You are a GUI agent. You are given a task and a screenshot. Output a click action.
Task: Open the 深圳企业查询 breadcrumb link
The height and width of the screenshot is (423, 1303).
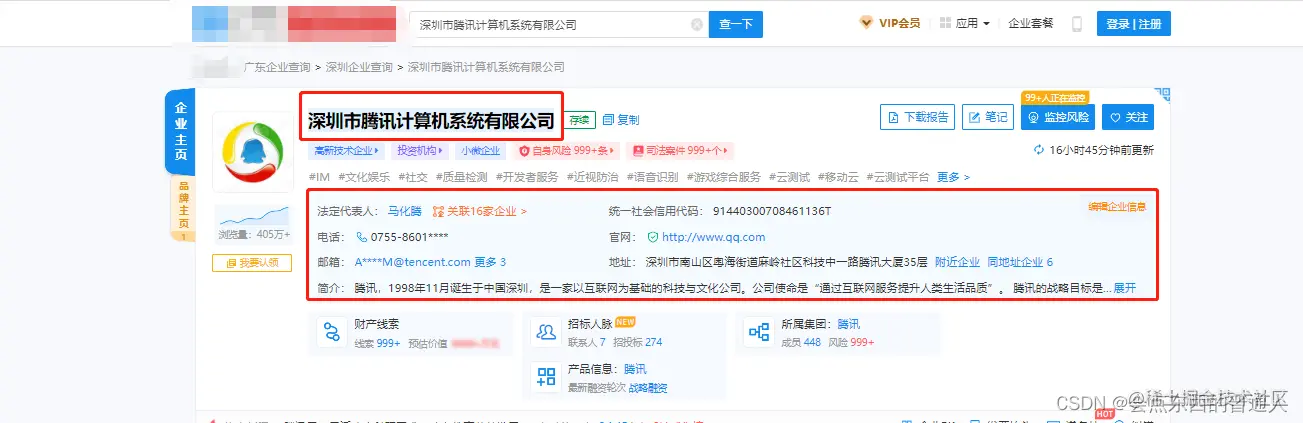click(x=359, y=67)
